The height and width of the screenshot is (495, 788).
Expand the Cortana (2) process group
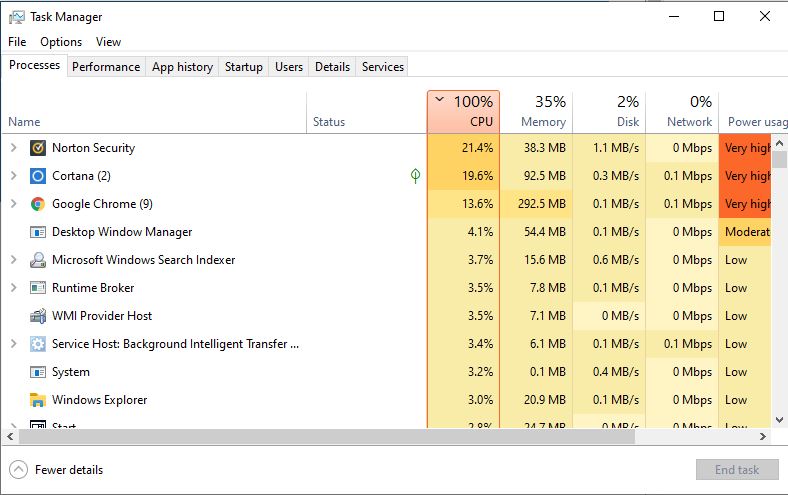coord(14,176)
